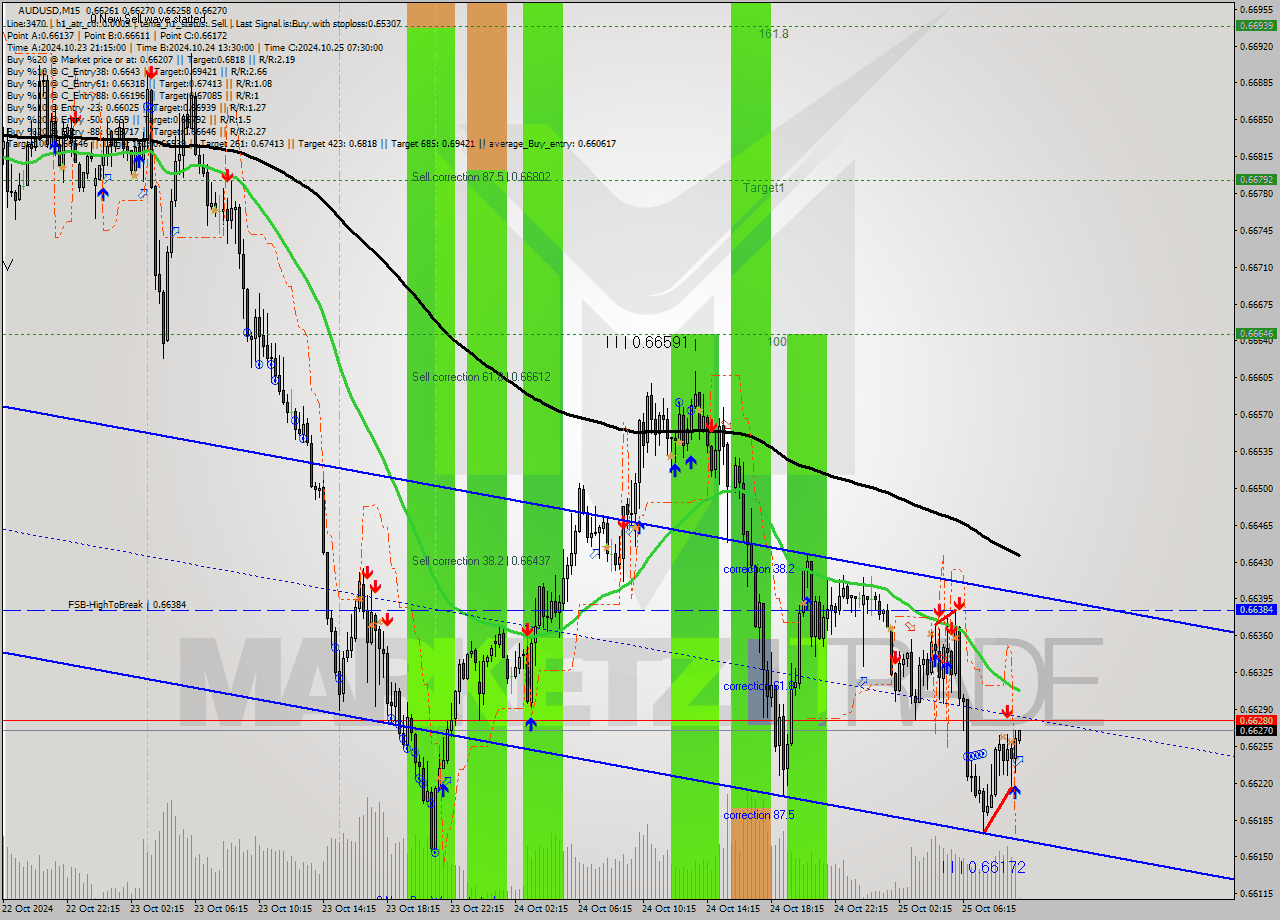Select the '0 New Sell wave started' label
Screen dimensions: 1280x920
(147, 19)
